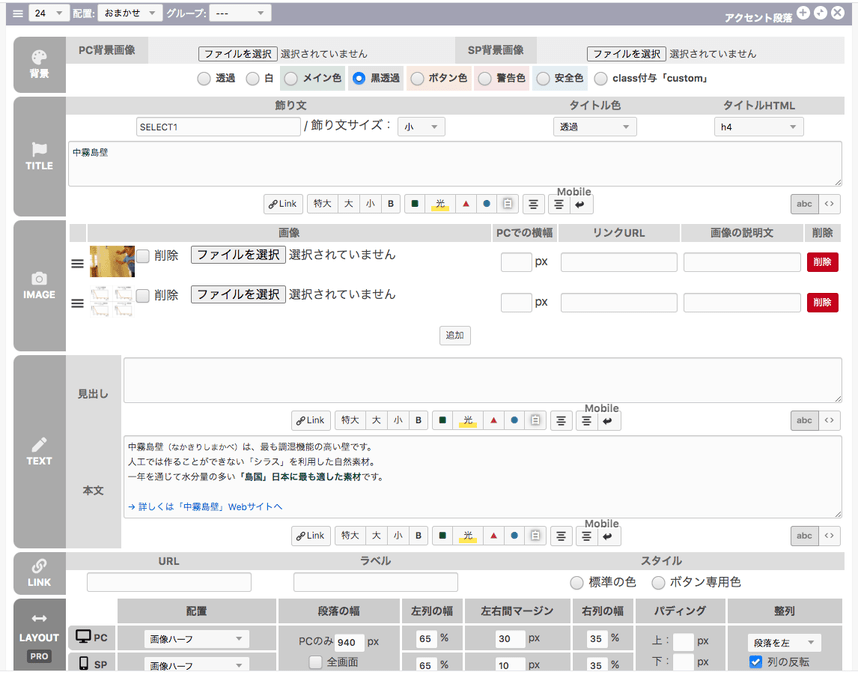858x675 pixels.
Task: Click the TEXT section tab
Action: click(39, 450)
